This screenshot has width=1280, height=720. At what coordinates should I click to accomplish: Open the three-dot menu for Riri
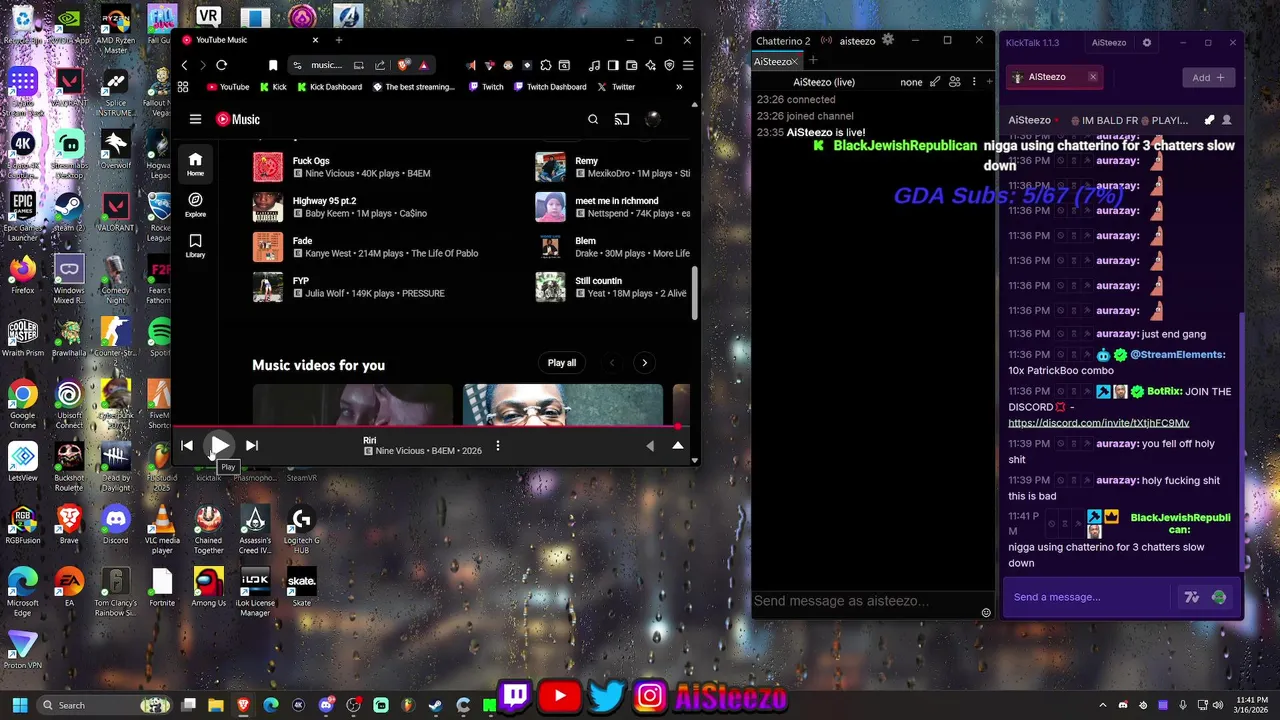pyautogui.click(x=498, y=446)
